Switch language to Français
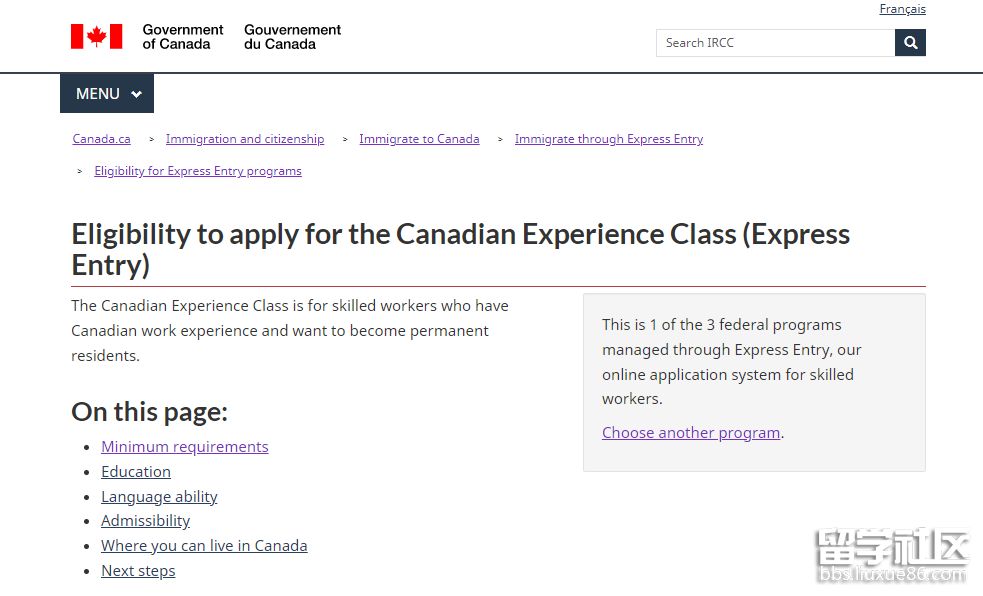Viewport: 983px width, 596px height. pos(902,9)
